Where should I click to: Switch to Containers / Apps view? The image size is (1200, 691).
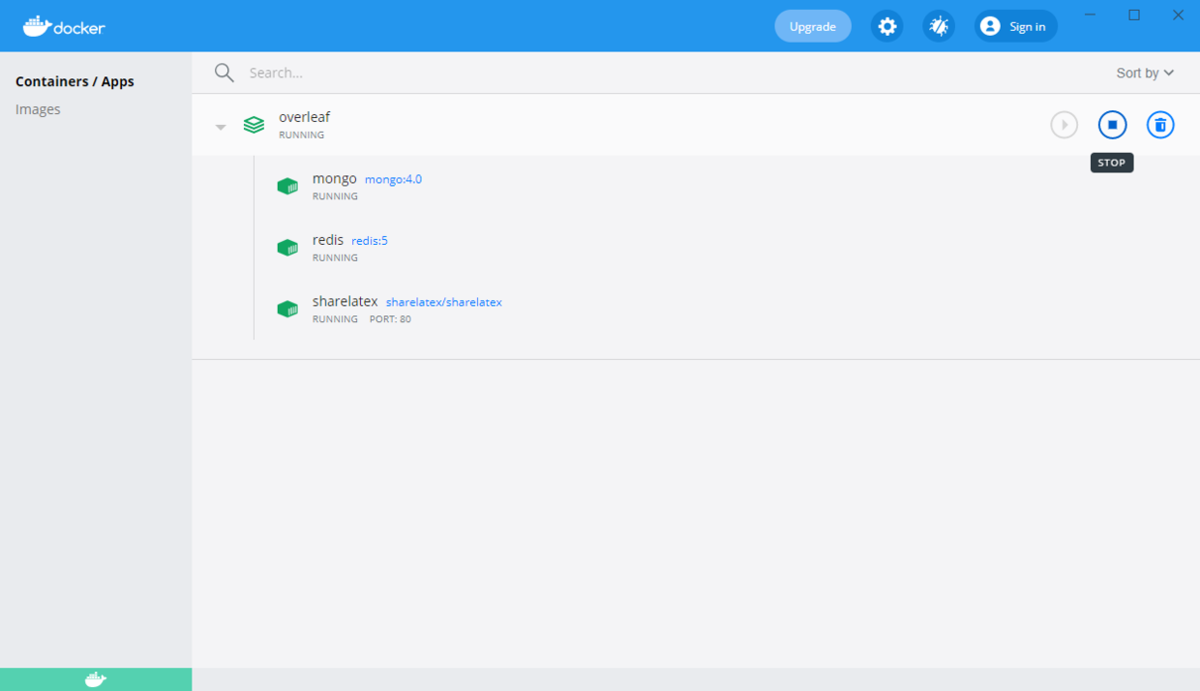[x=75, y=82]
